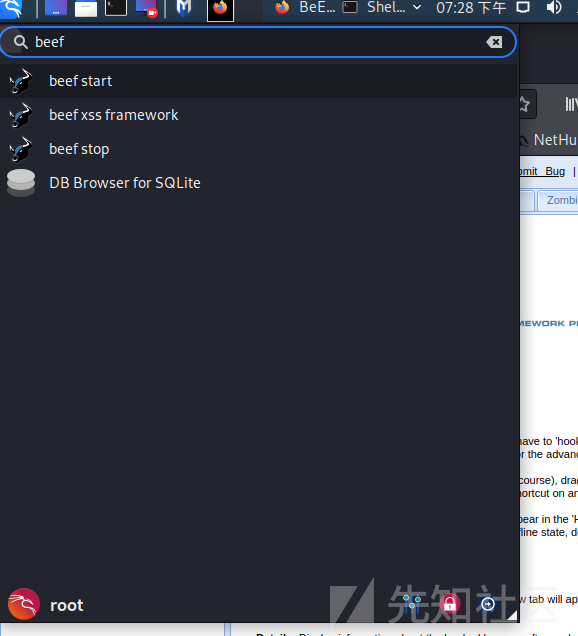
Task: Click the root user avatar
Action: 24,604
